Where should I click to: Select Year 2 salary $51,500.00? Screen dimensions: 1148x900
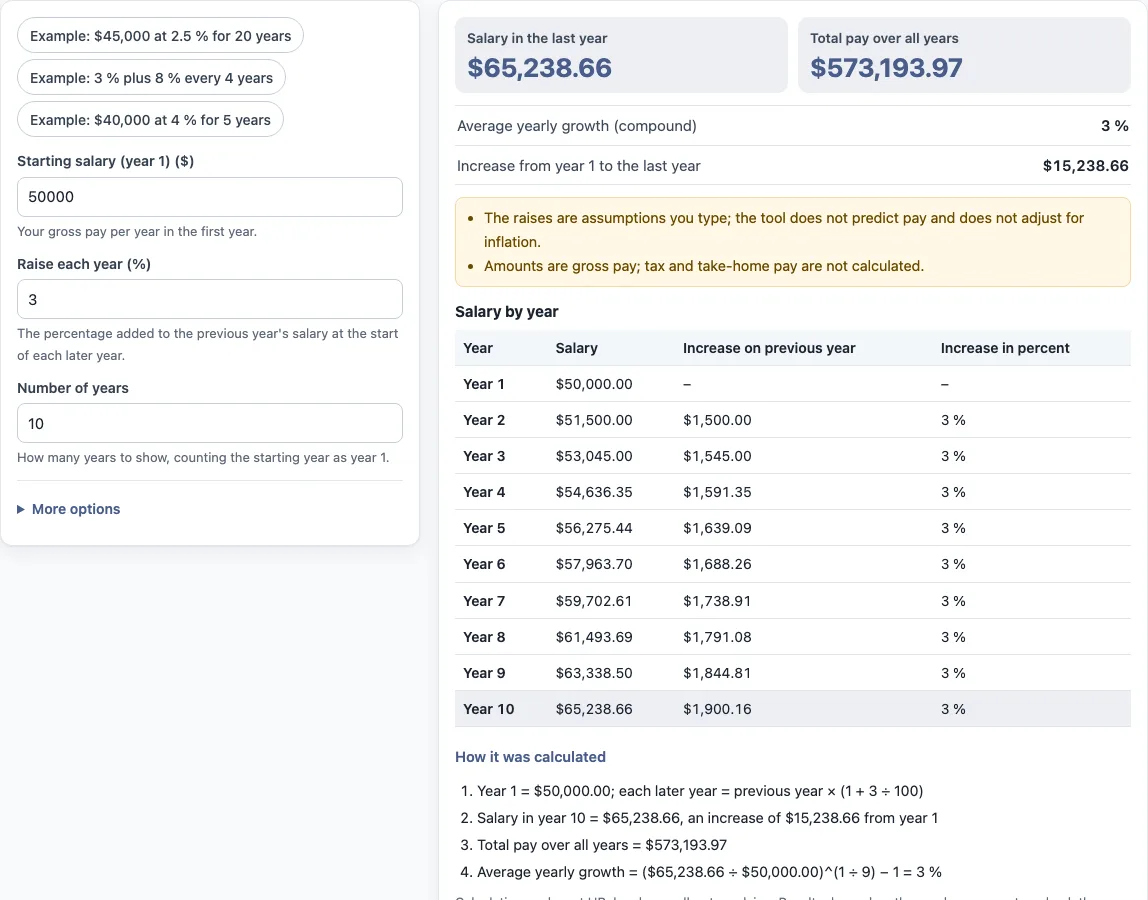(594, 420)
